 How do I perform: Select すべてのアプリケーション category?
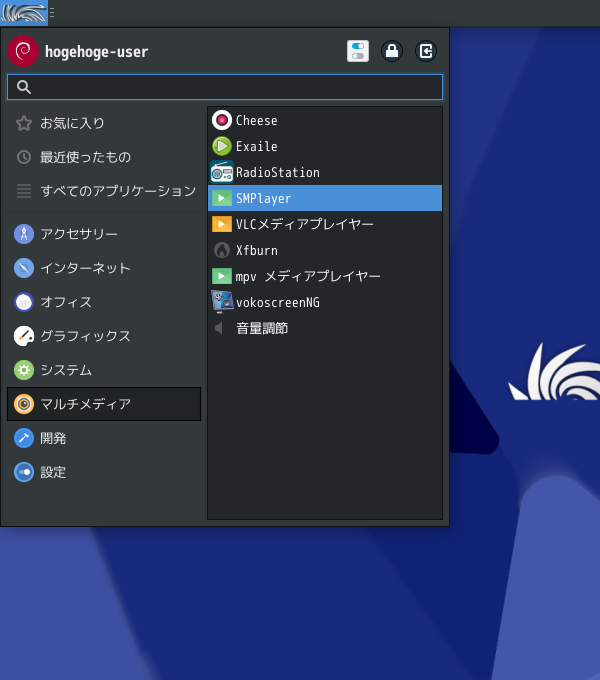point(104,191)
